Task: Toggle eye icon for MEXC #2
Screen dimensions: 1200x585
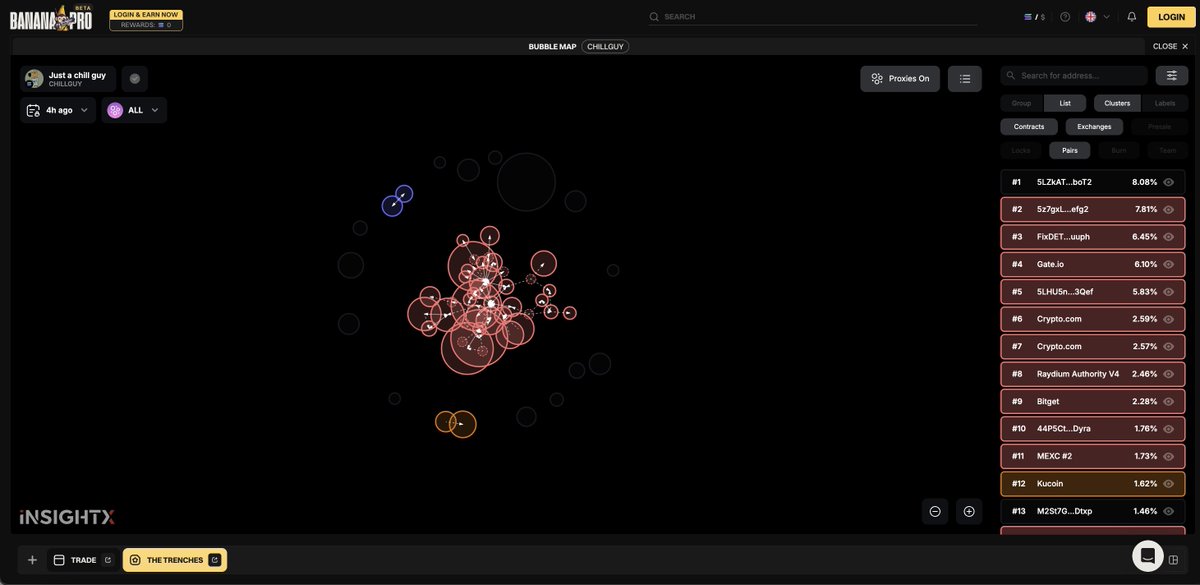Action: [1168, 456]
